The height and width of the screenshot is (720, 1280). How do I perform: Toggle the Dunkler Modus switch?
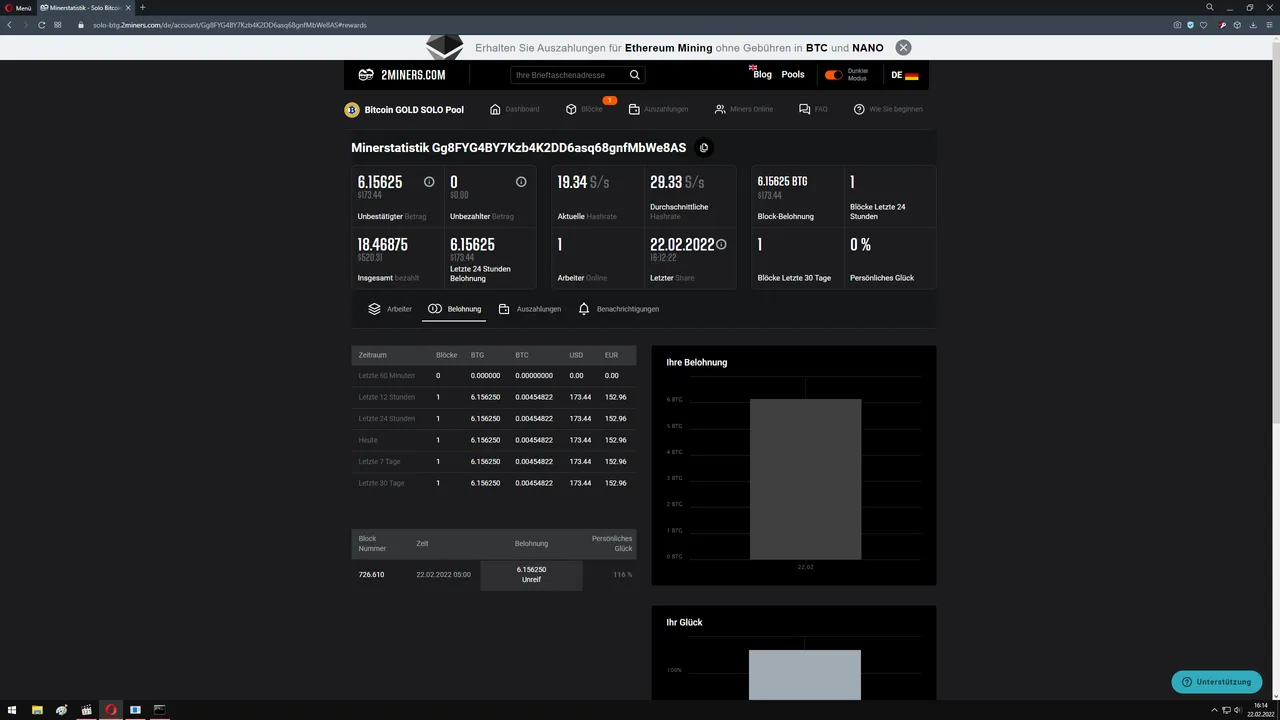pos(833,75)
